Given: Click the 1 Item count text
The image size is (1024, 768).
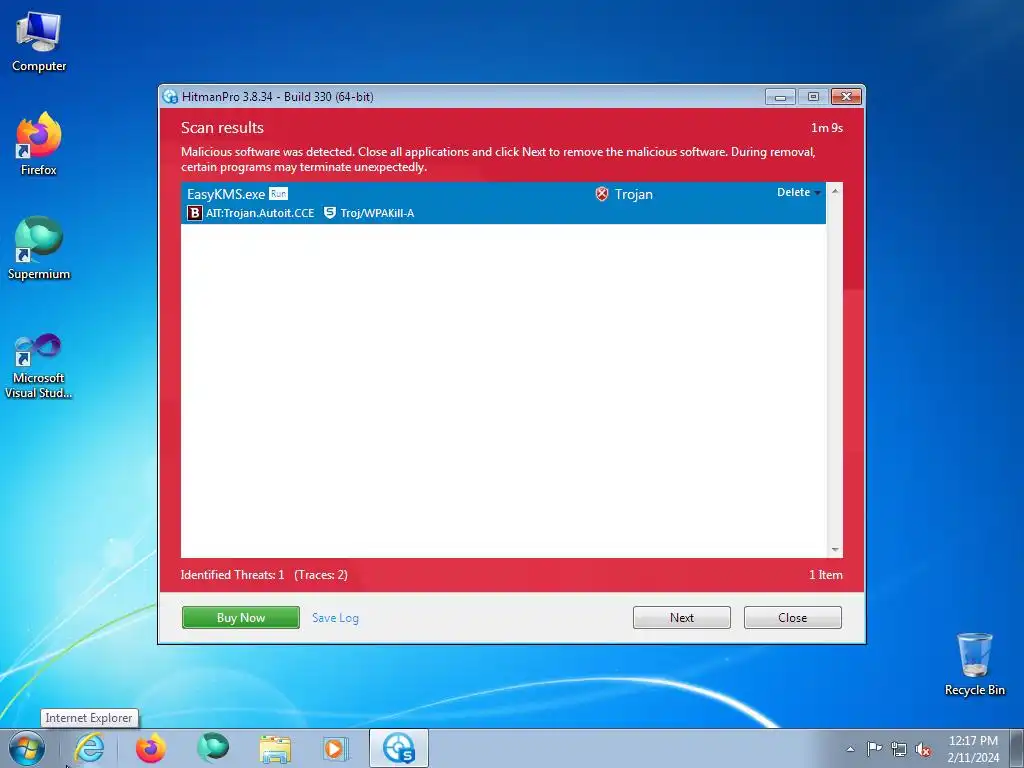Looking at the screenshot, I should pyautogui.click(x=826, y=575).
